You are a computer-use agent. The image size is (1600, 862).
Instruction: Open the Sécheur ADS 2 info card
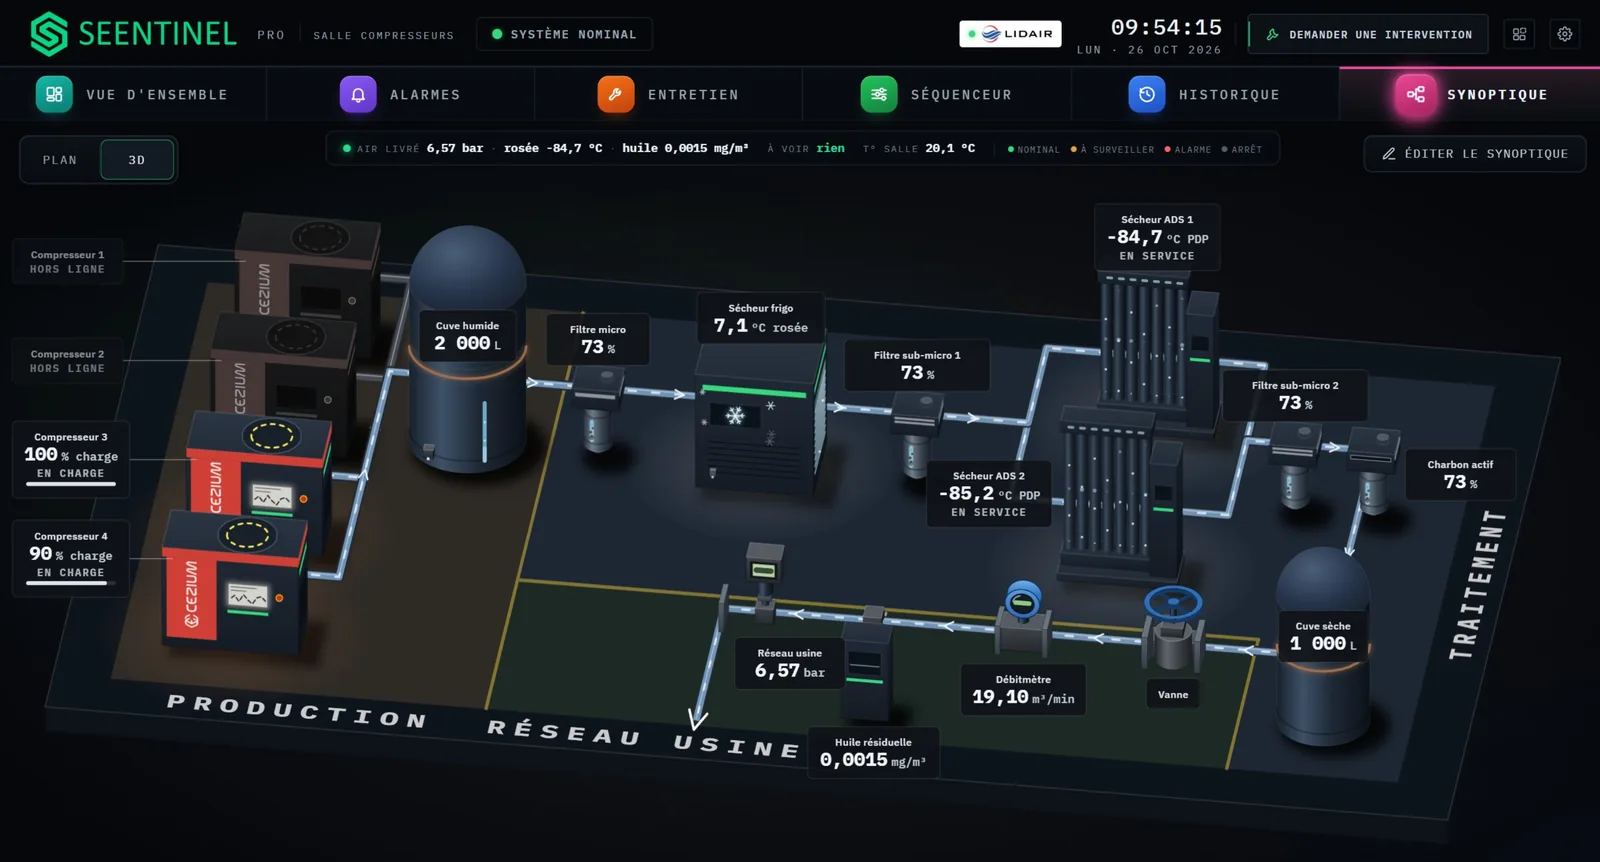[x=989, y=494]
